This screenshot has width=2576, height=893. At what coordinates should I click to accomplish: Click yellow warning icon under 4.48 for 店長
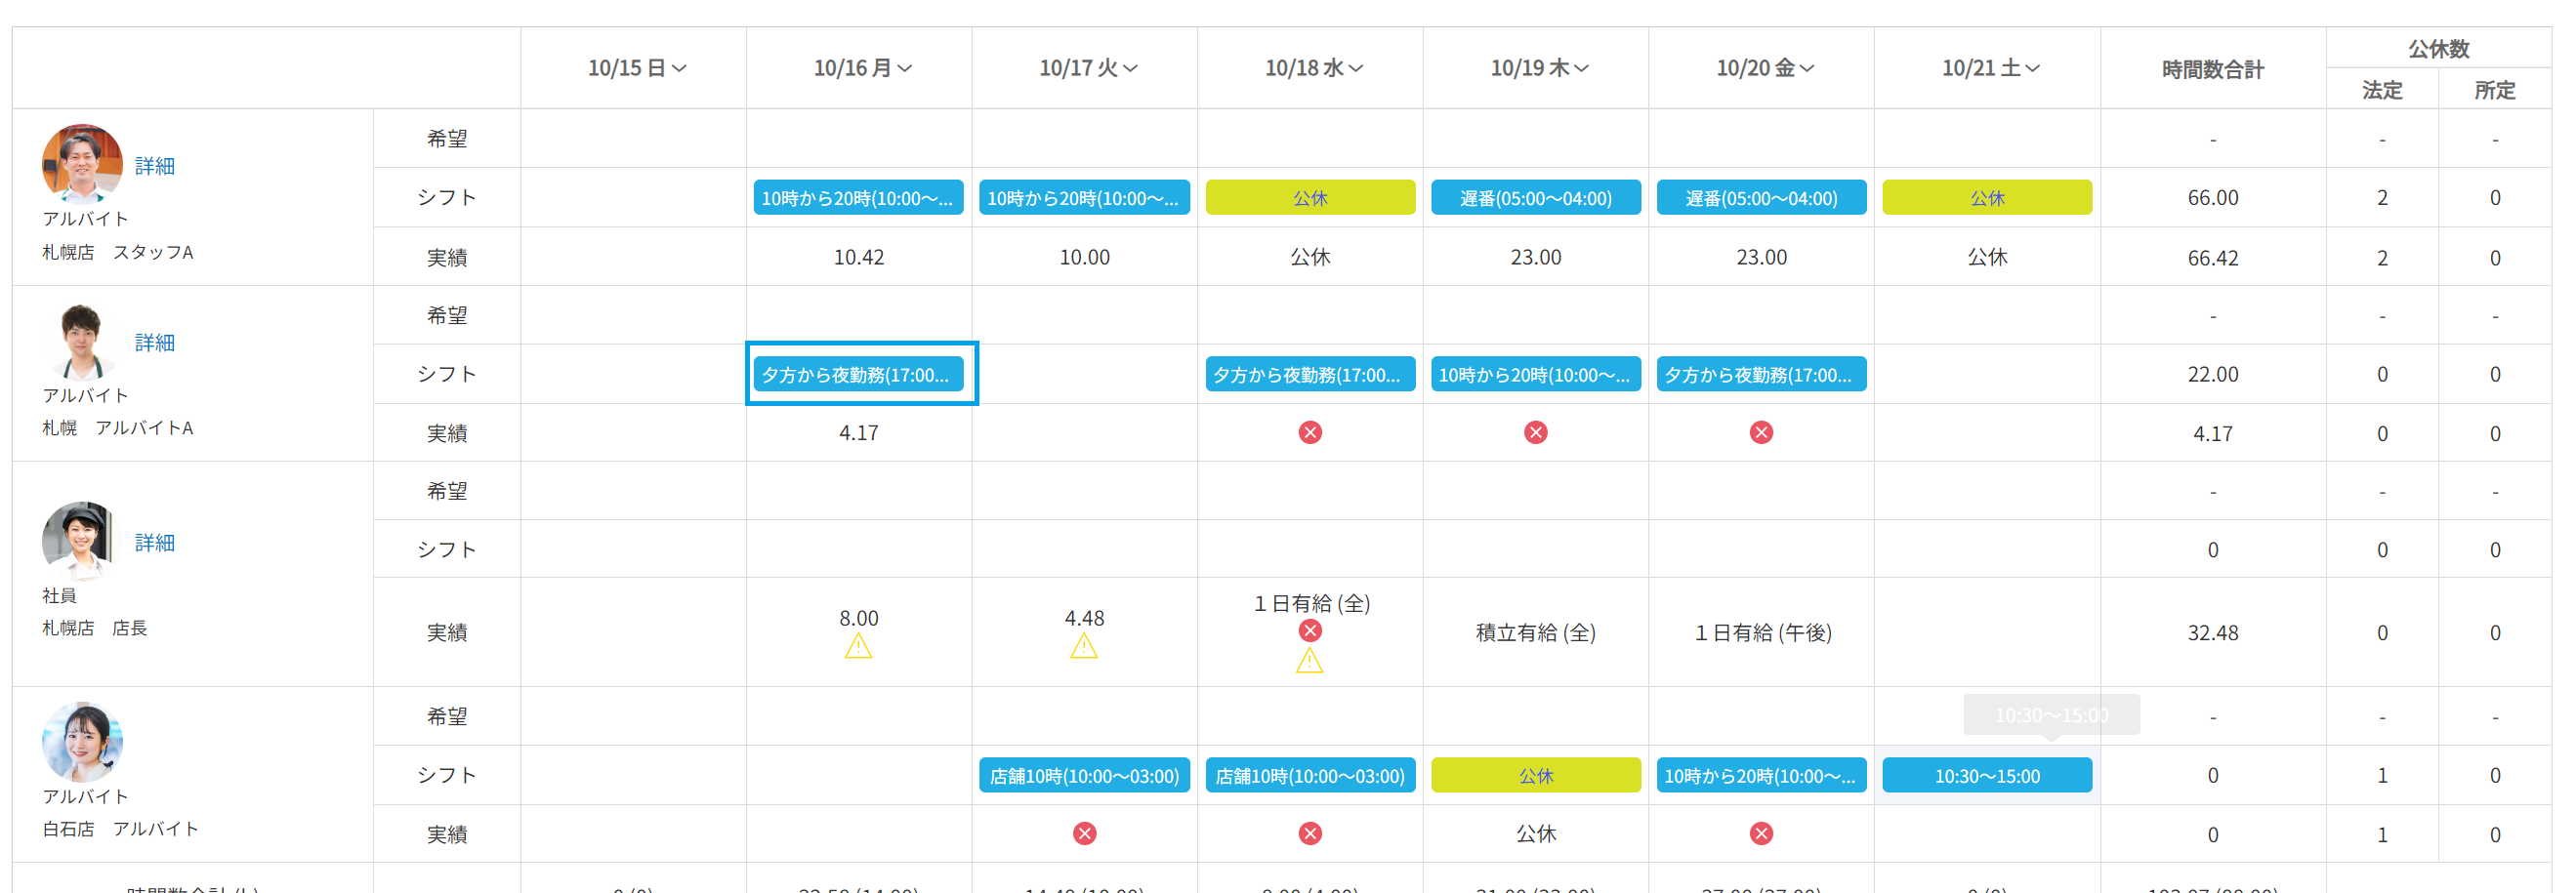[1084, 647]
